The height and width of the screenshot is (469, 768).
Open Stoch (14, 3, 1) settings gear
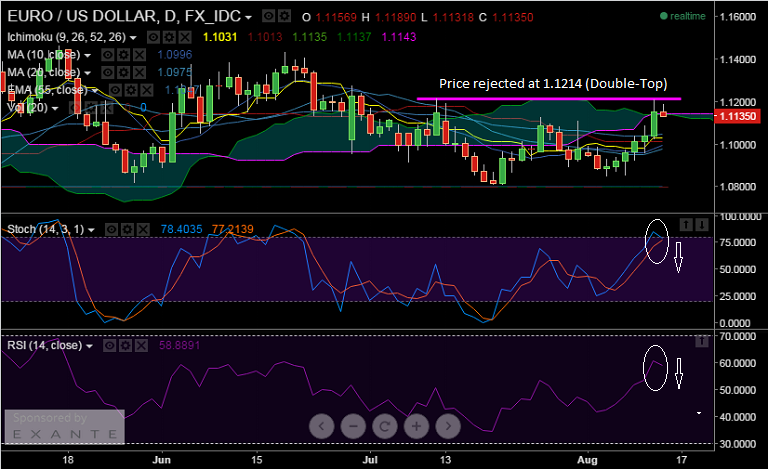pos(127,229)
